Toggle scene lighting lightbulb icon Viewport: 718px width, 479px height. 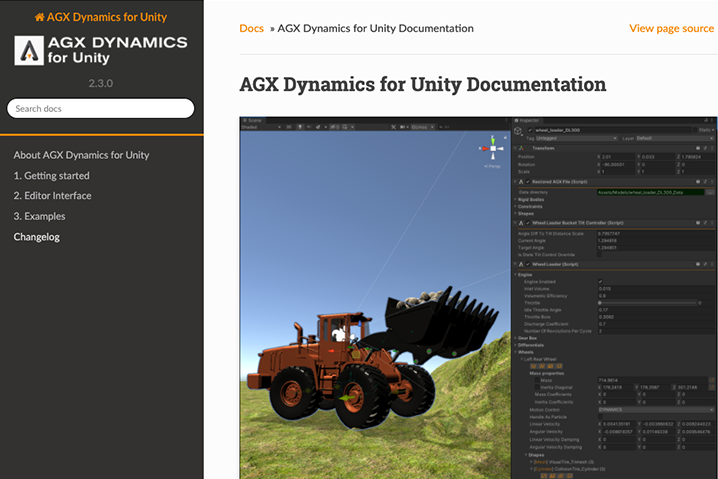300,127
